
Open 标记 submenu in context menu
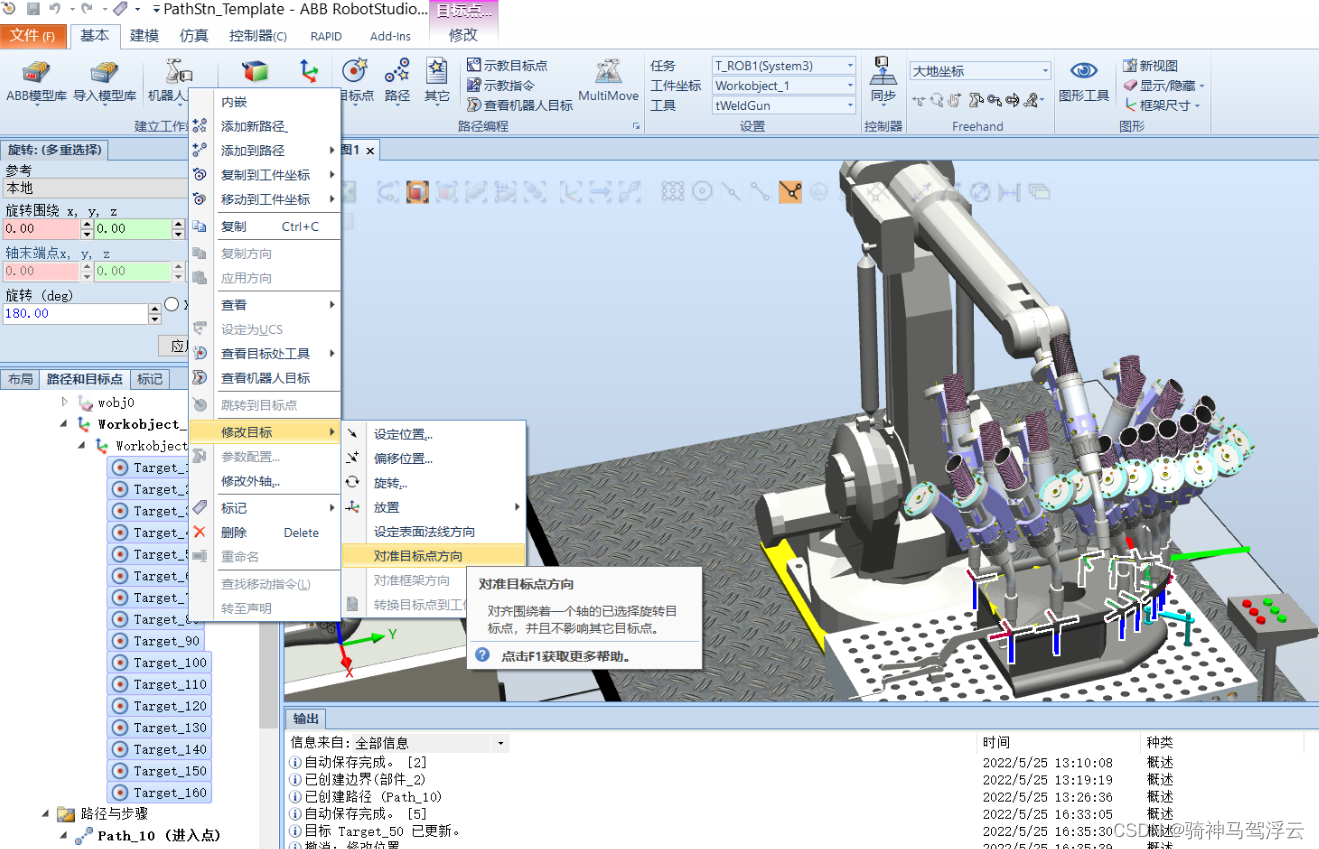click(265, 508)
